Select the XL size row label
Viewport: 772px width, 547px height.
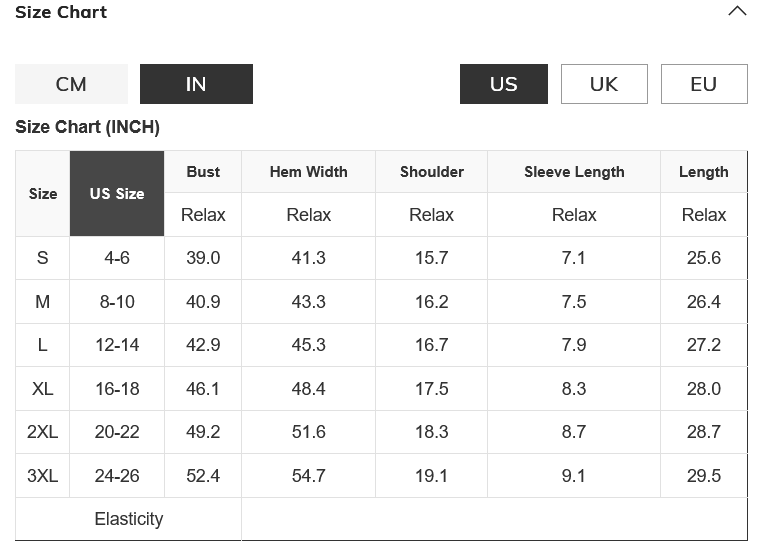(x=42, y=389)
